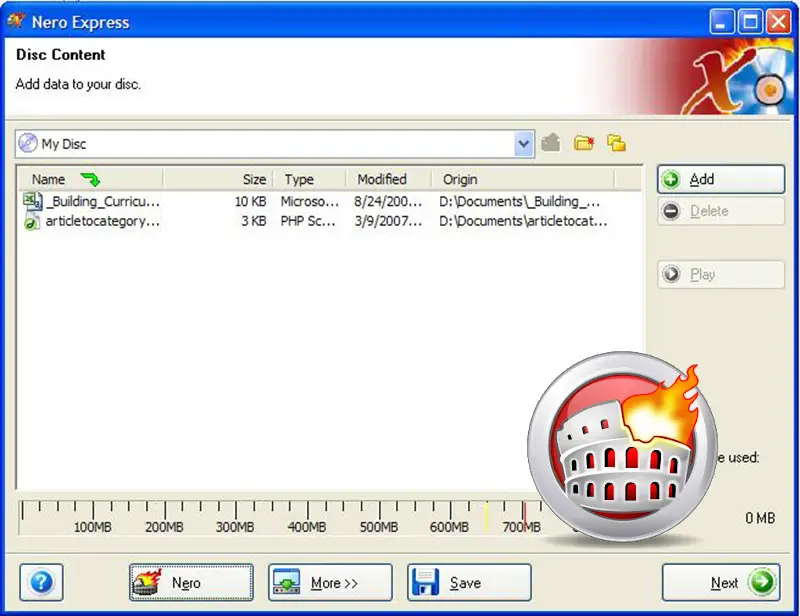This screenshot has width=800, height=616.
Task: Sort by the Name column header
Action: click(91, 179)
